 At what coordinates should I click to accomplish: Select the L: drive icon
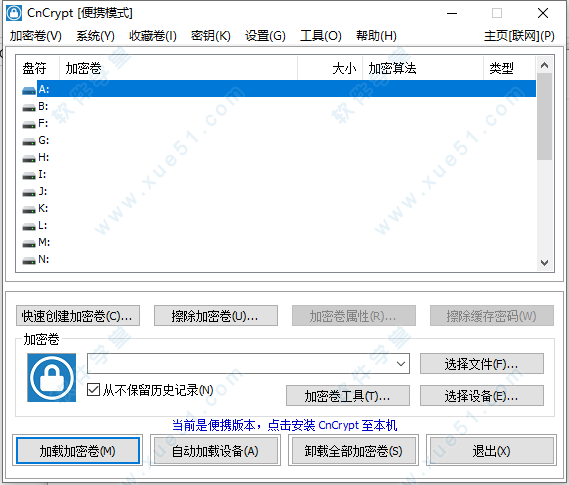(x=29, y=226)
